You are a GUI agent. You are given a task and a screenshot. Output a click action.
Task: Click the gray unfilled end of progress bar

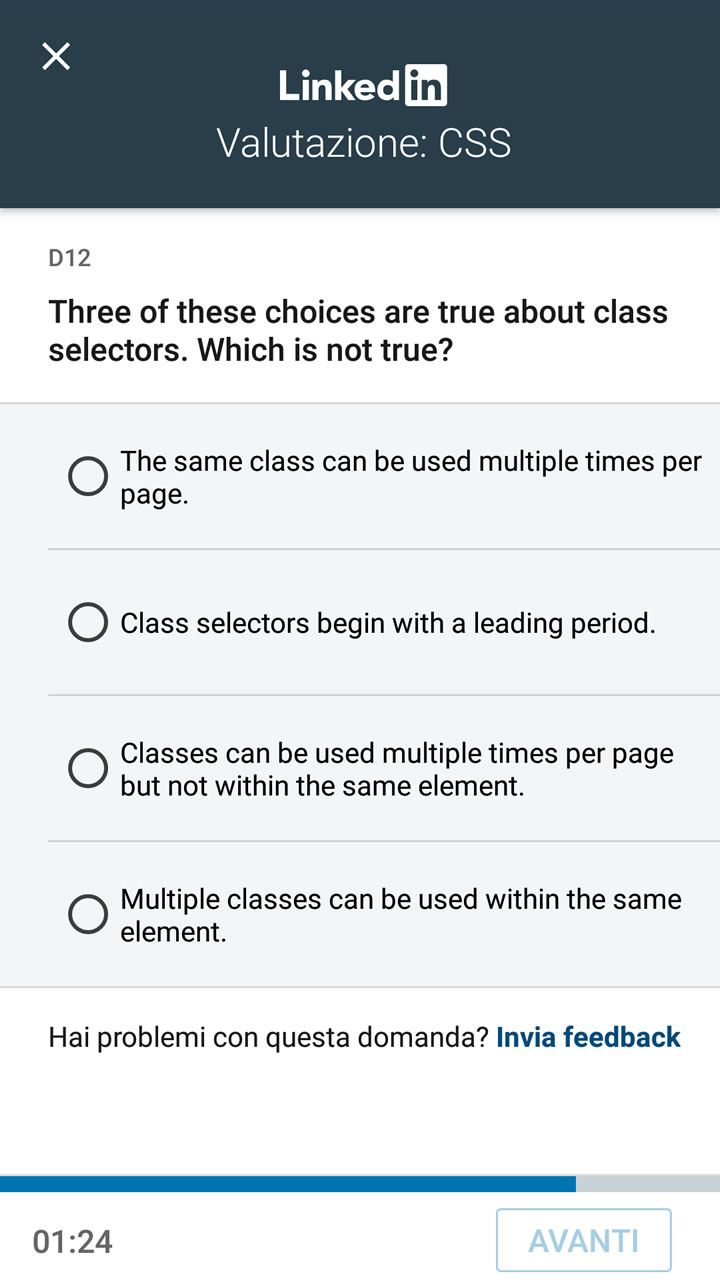click(648, 1184)
